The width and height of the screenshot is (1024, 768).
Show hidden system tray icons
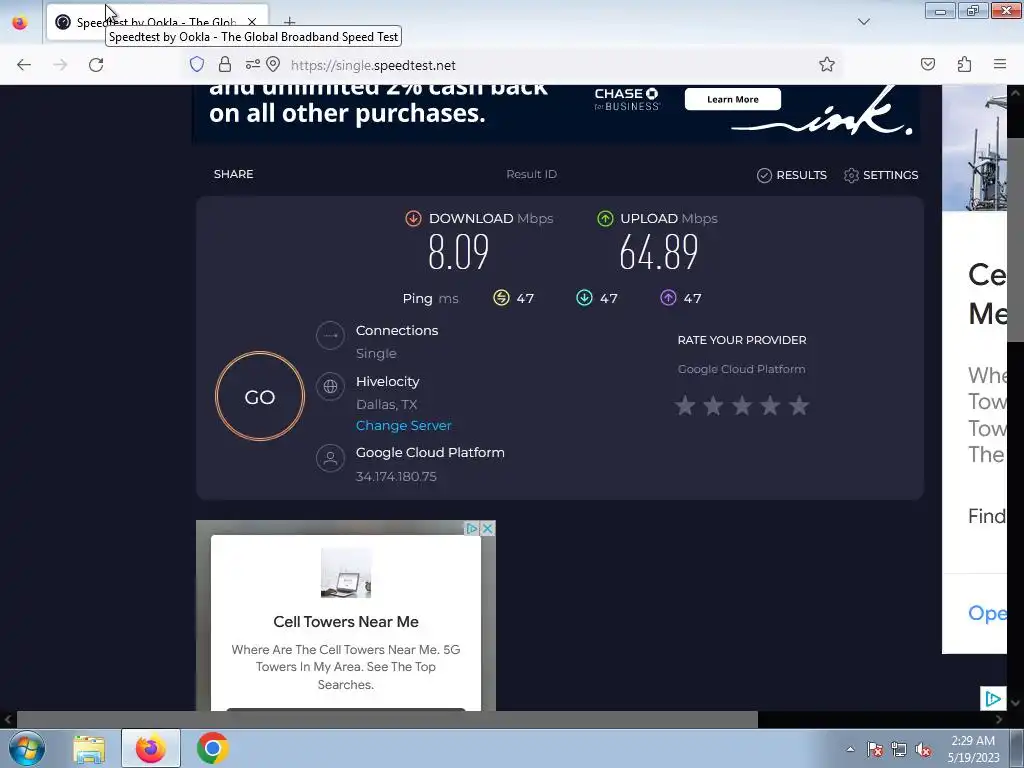coord(850,749)
